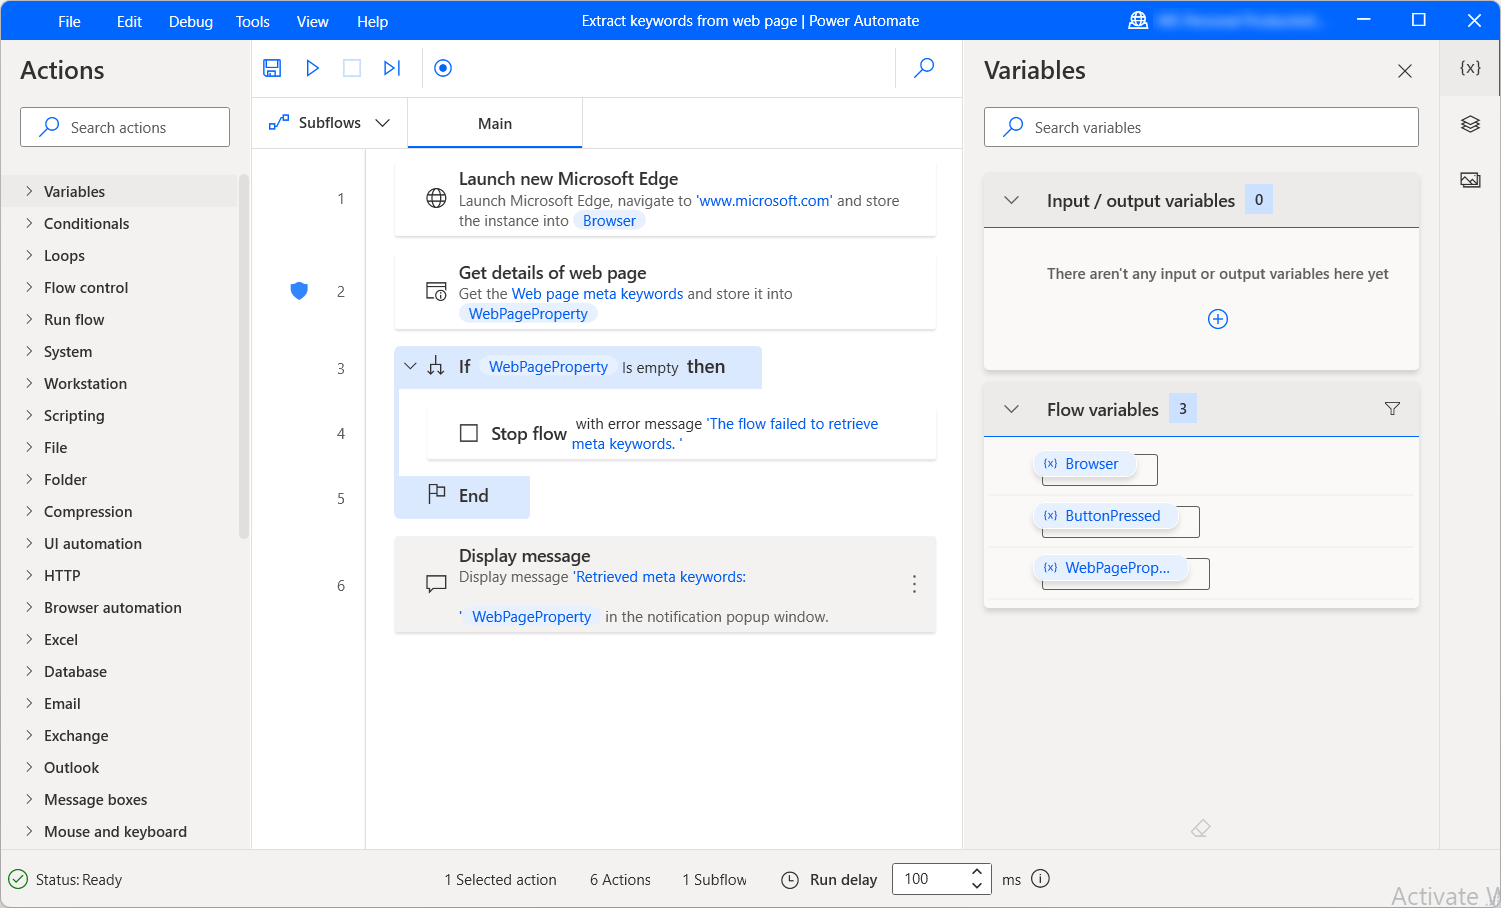The image size is (1501, 908).
Task: Expand the Excel action group
Action: (x=28, y=639)
